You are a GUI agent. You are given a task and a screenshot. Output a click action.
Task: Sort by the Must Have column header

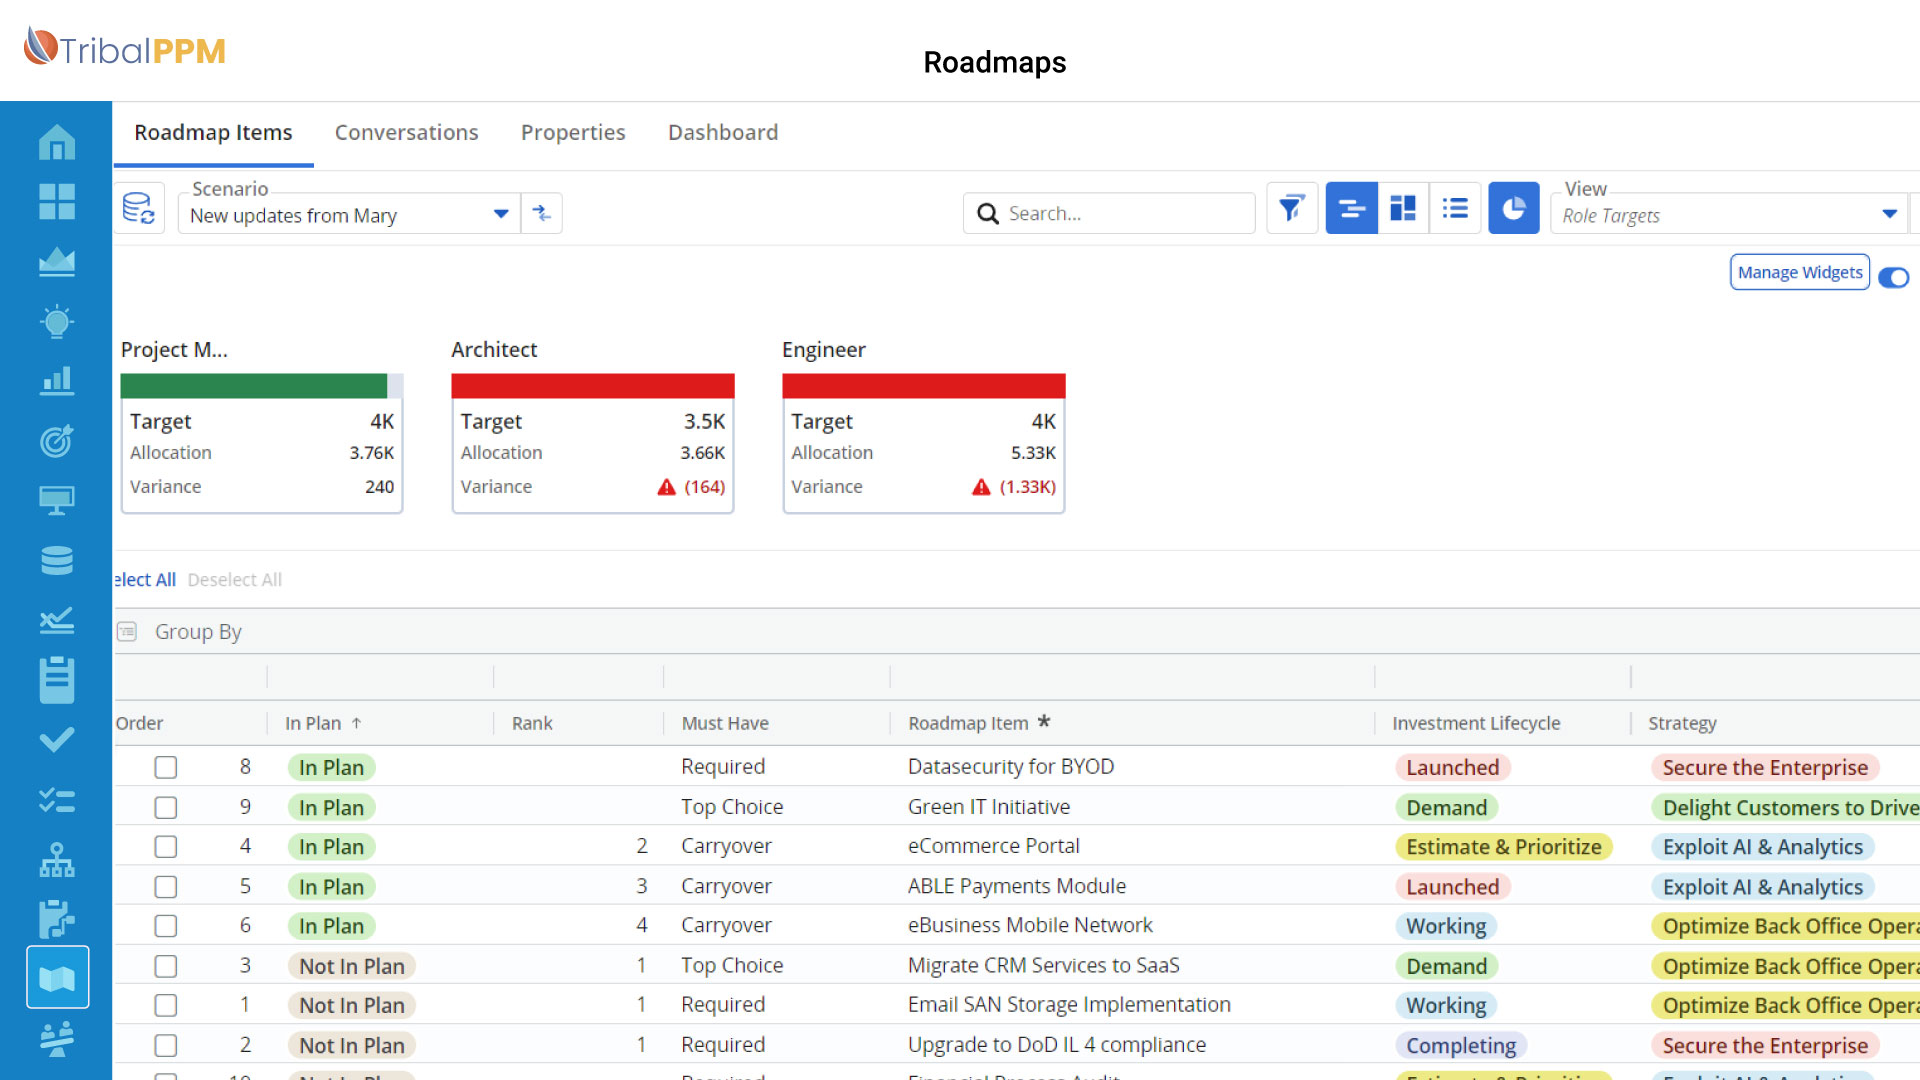pyautogui.click(x=725, y=723)
